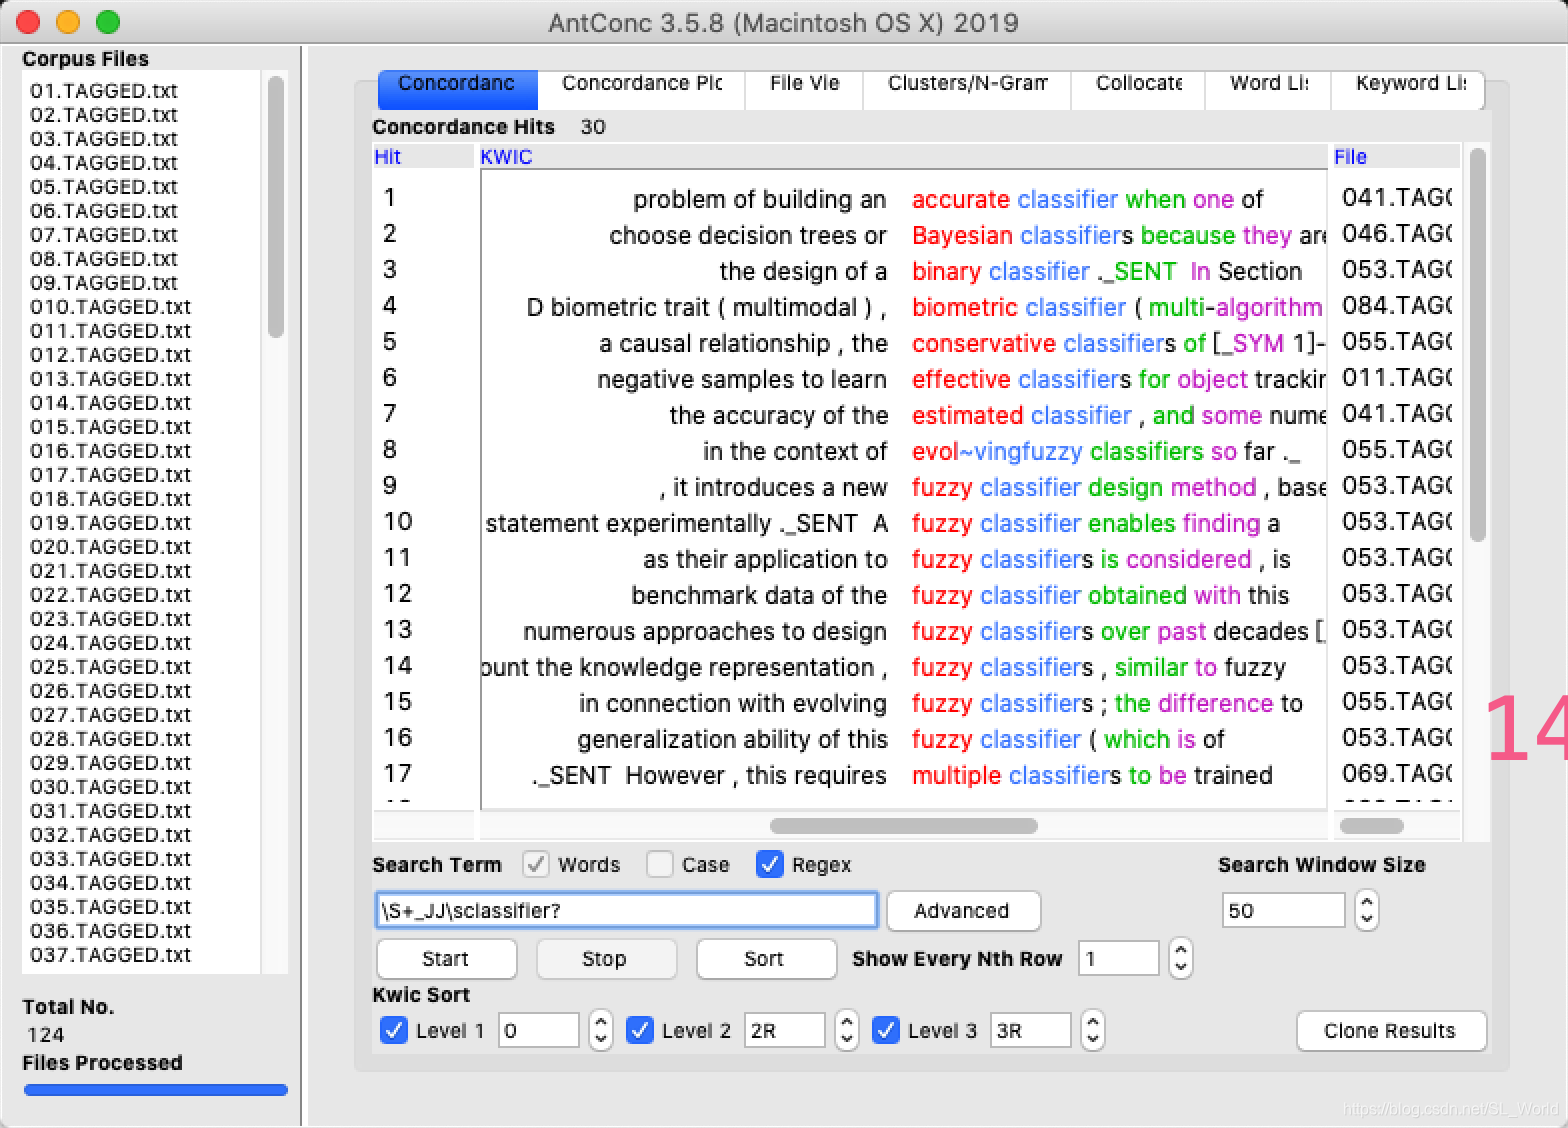This screenshot has height=1128, width=1568.
Task: Enable the Case checkbox
Action: tap(660, 864)
